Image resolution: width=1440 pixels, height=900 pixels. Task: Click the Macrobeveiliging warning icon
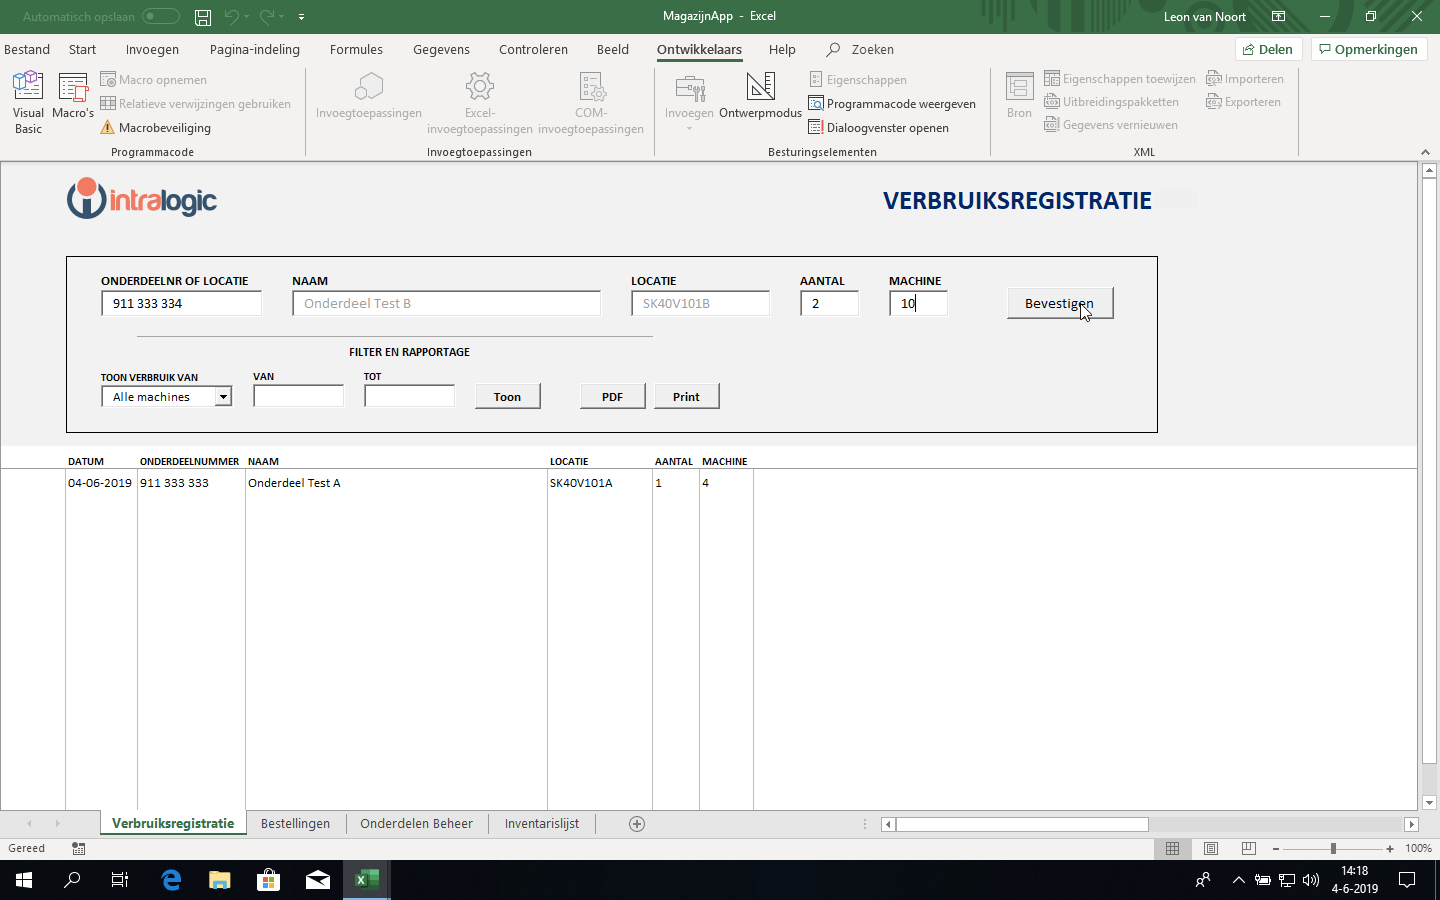[108, 128]
